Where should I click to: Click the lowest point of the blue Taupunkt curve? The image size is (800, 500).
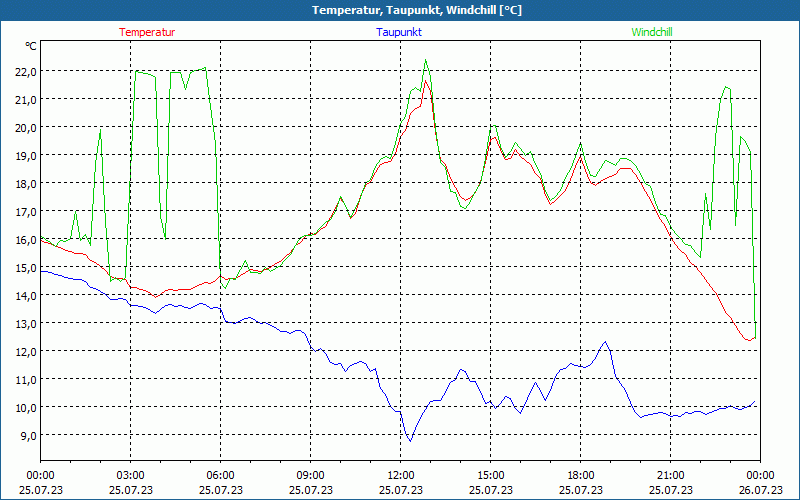(x=409, y=440)
